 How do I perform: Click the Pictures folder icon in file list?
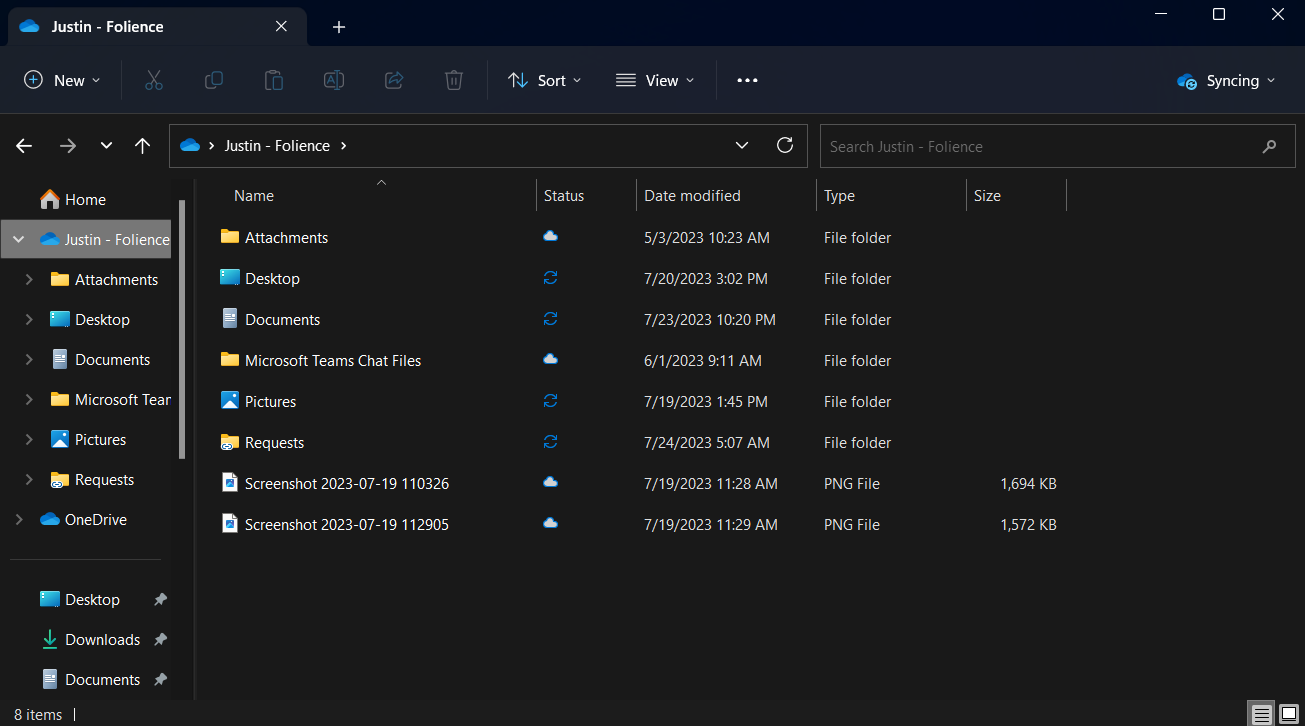pyautogui.click(x=230, y=401)
